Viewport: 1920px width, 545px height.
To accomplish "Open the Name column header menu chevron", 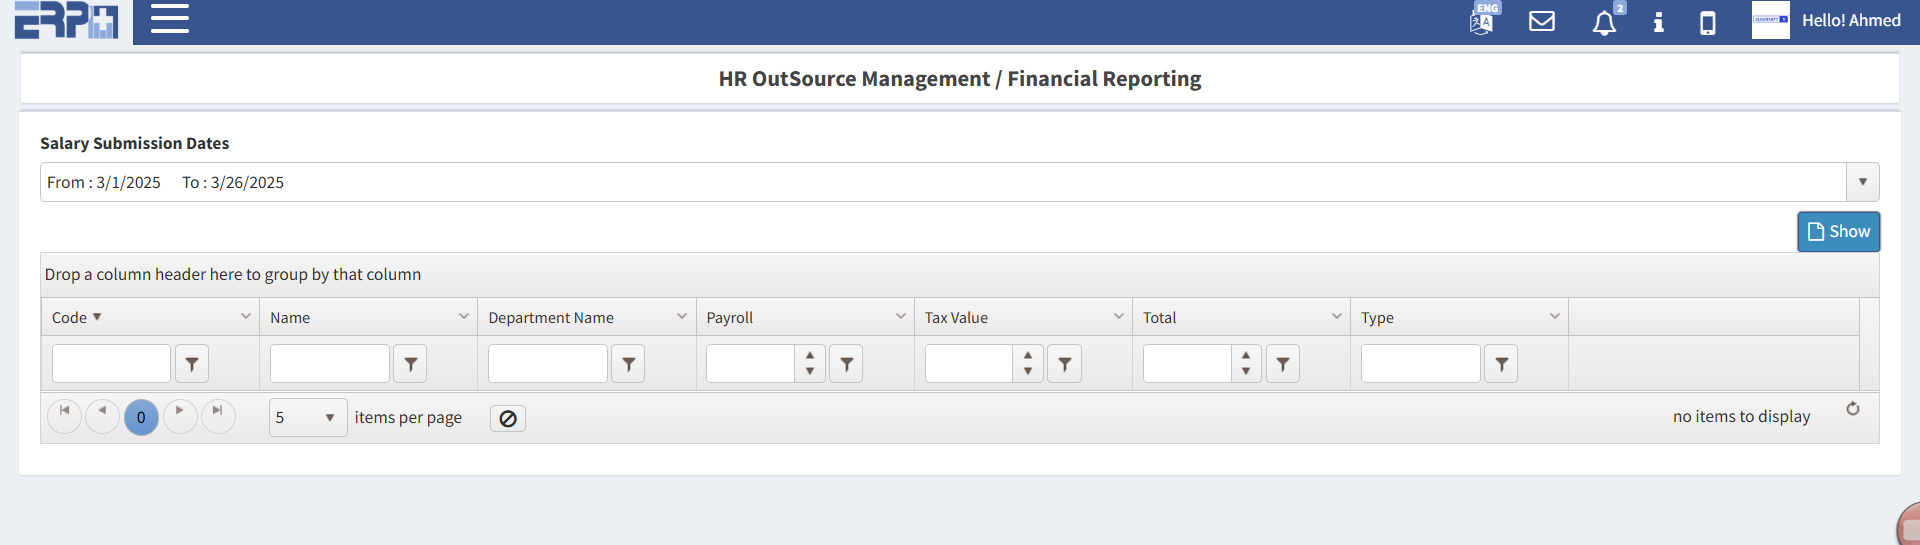I will point(463,317).
